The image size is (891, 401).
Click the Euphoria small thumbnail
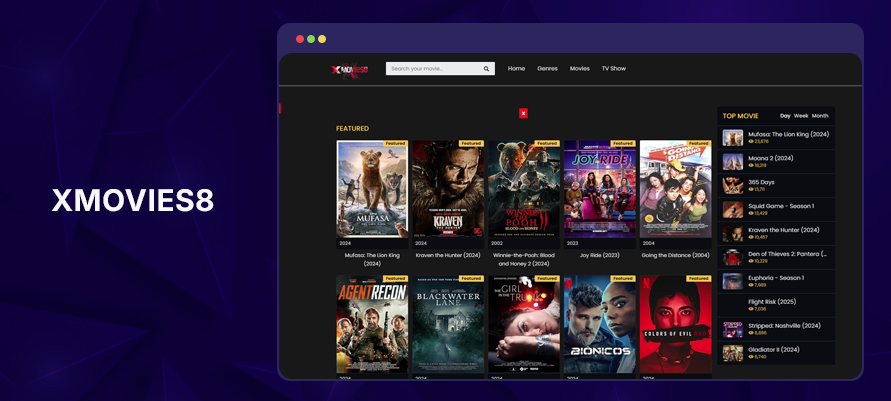(732, 282)
